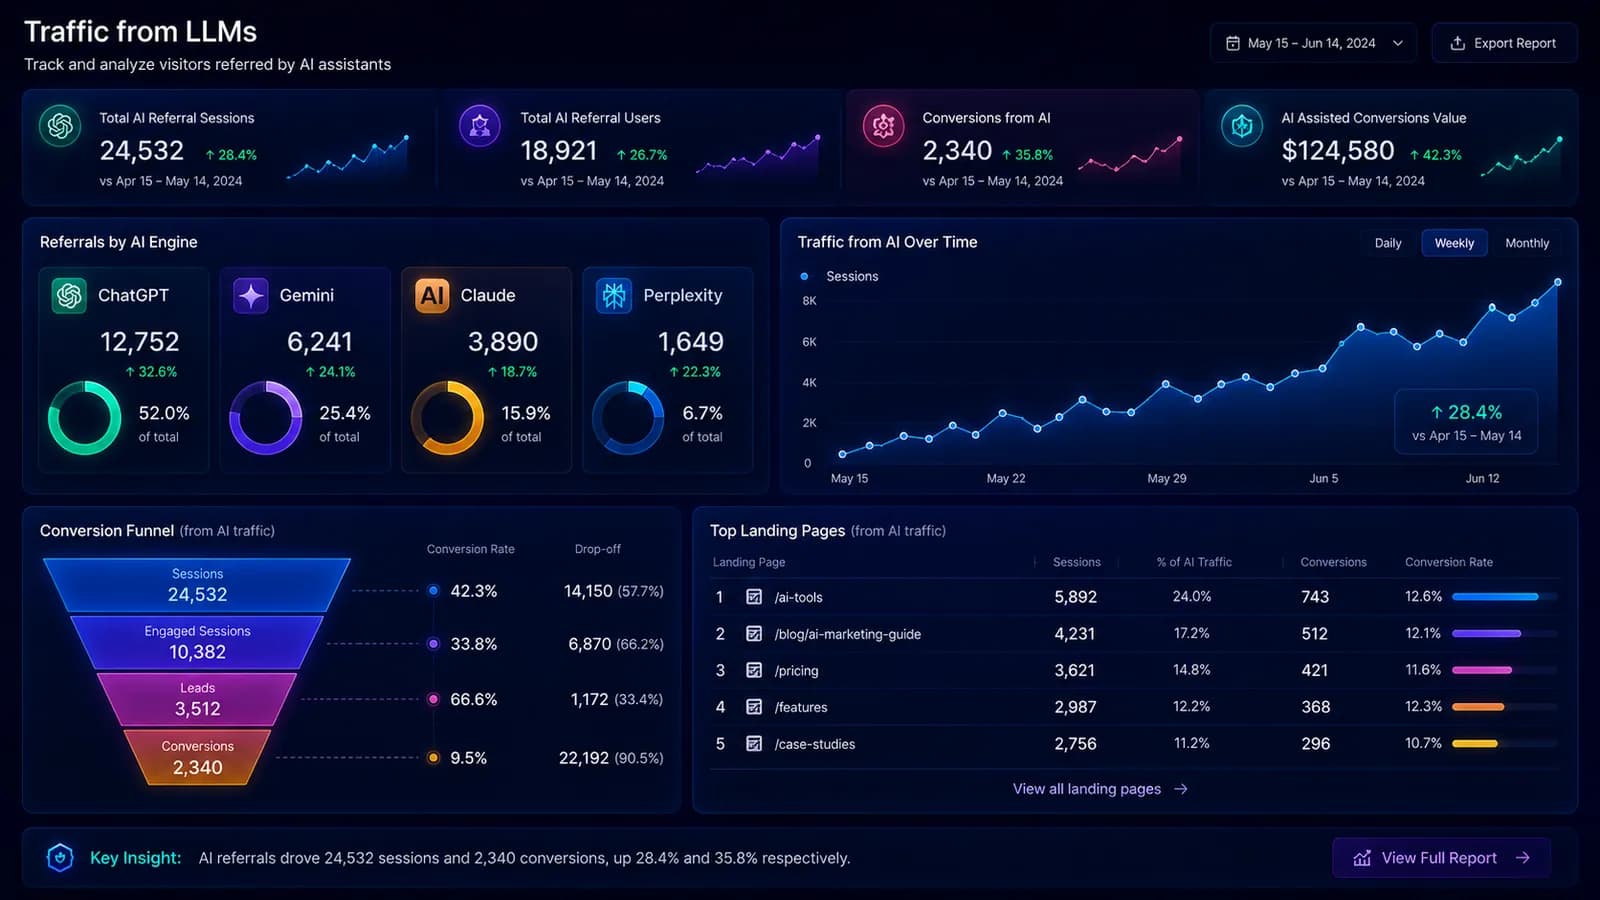Click the 42.3% funnel conversion rate
This screenshot has height=900, width=1600.
pos(473,591)
